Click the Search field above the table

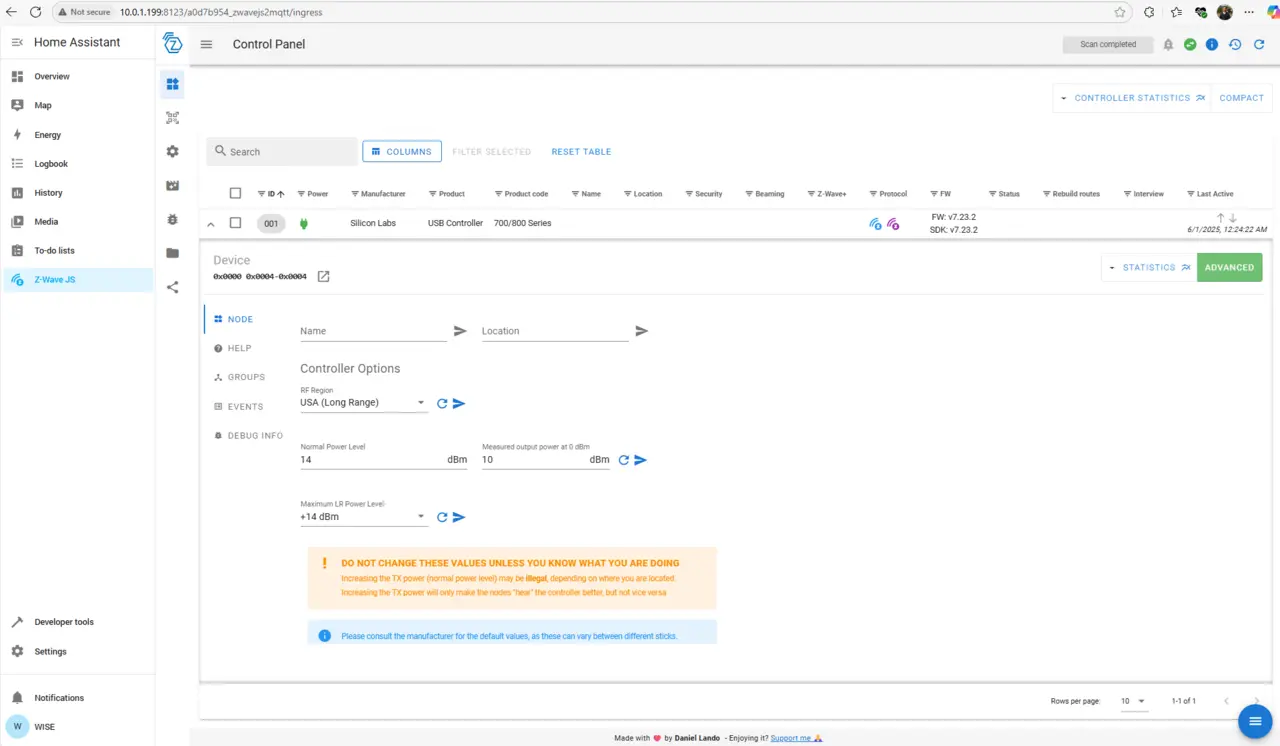pos(282,152)
